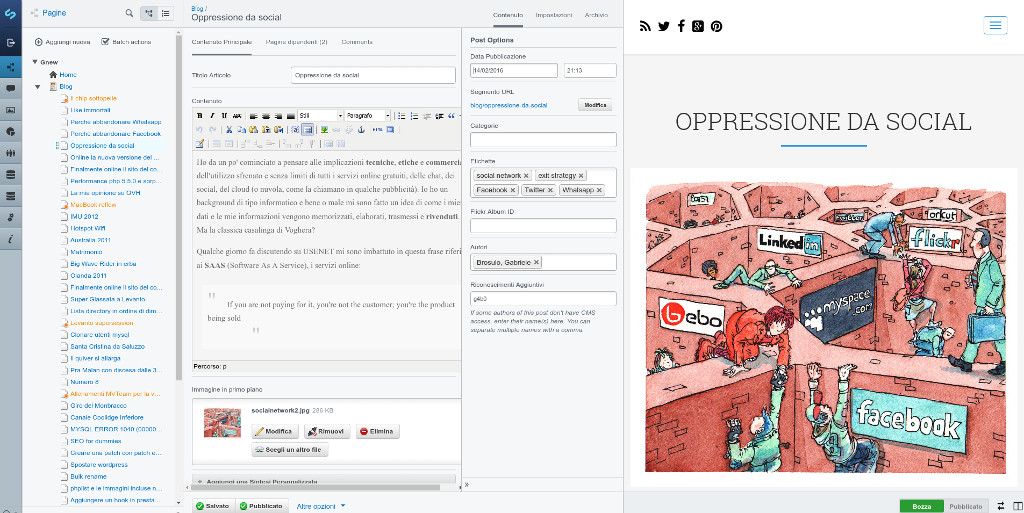Cut selection with scissors icon
1024x513 pixels.
(229, 130)
